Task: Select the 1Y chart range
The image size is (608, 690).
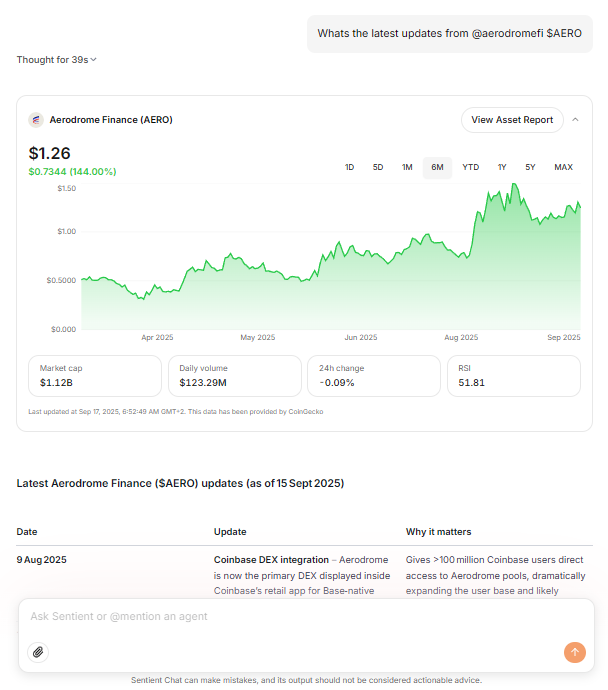Action: click(x=502, y=167)
